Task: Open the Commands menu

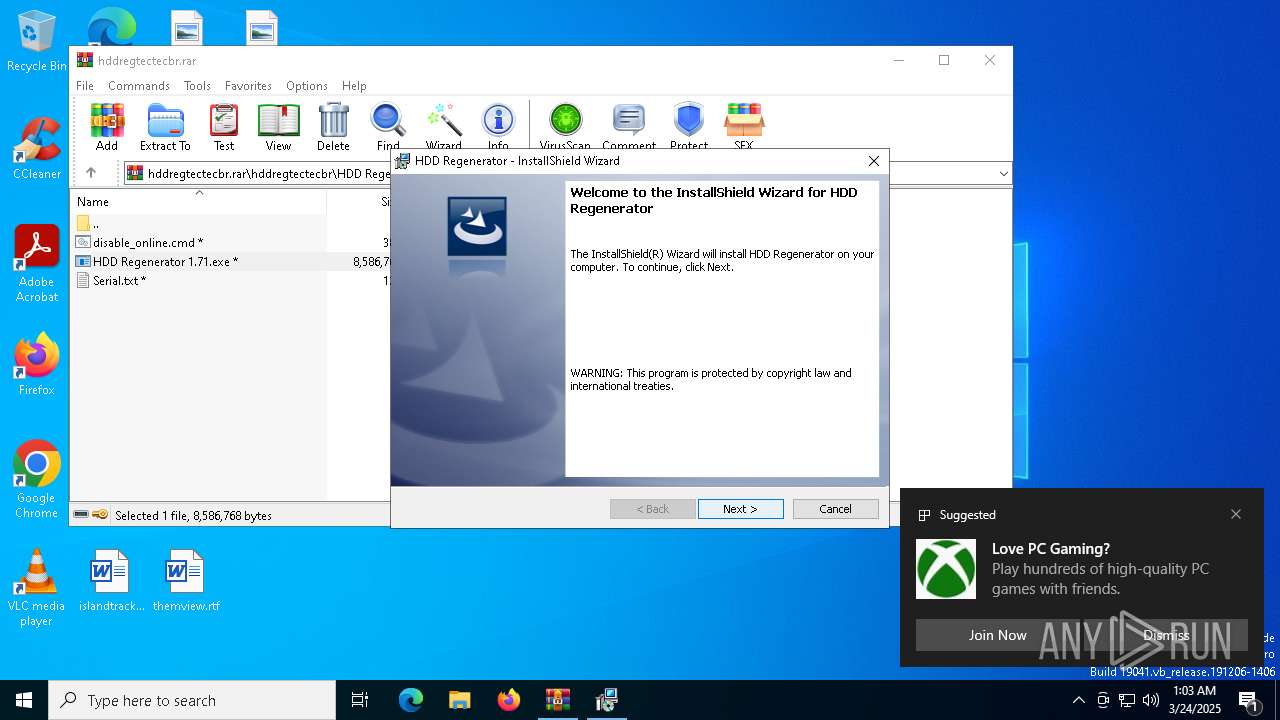Action: click(x=139, y=86)
